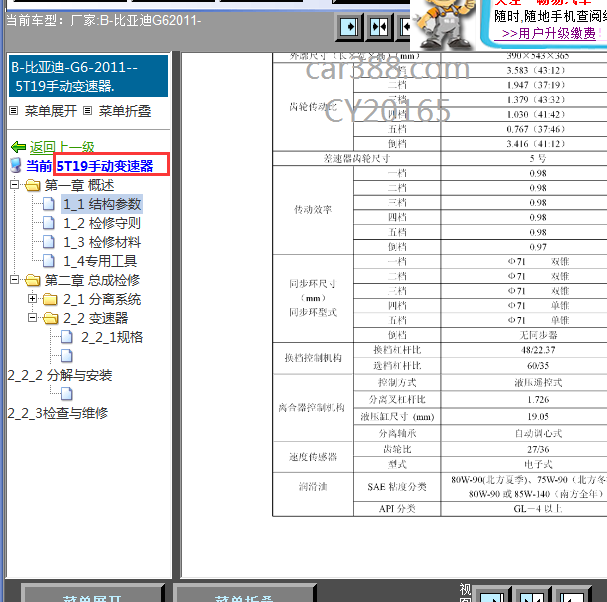Click the 60/35 value cell
The height and width of the screenshot is (602, 607).
pos(538,366)
